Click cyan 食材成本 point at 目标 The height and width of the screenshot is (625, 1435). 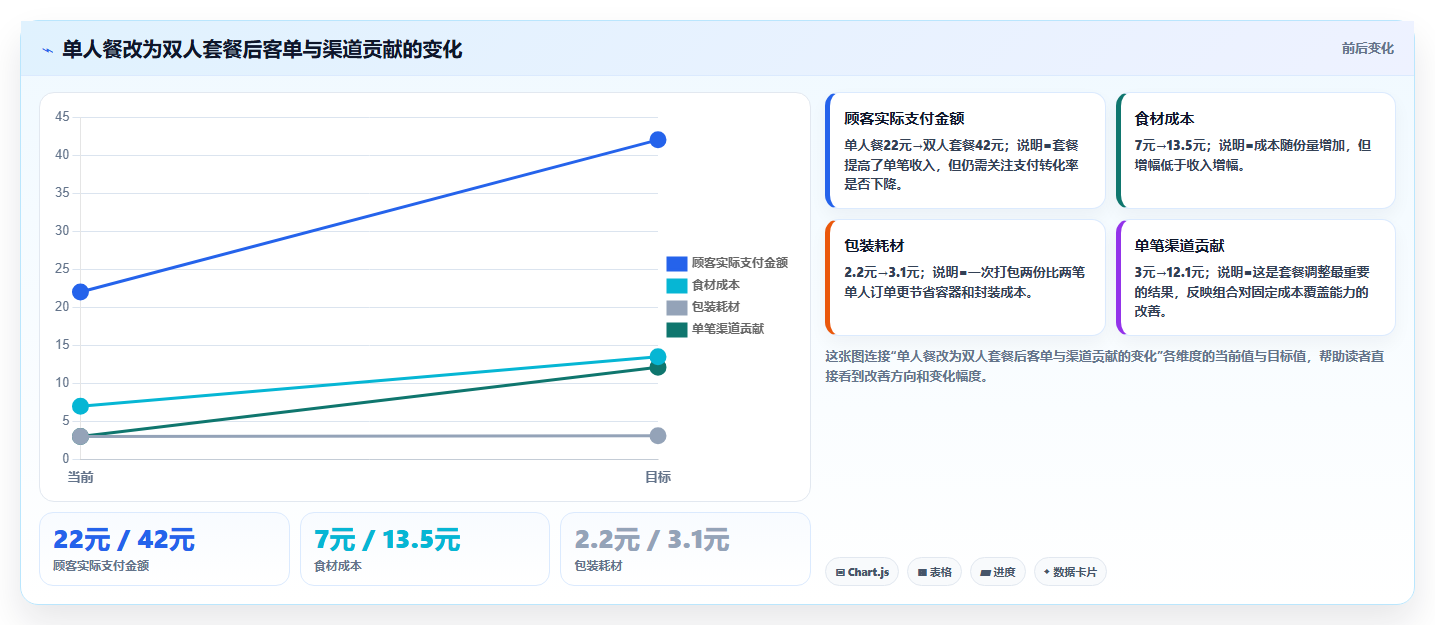pos(658,356)
